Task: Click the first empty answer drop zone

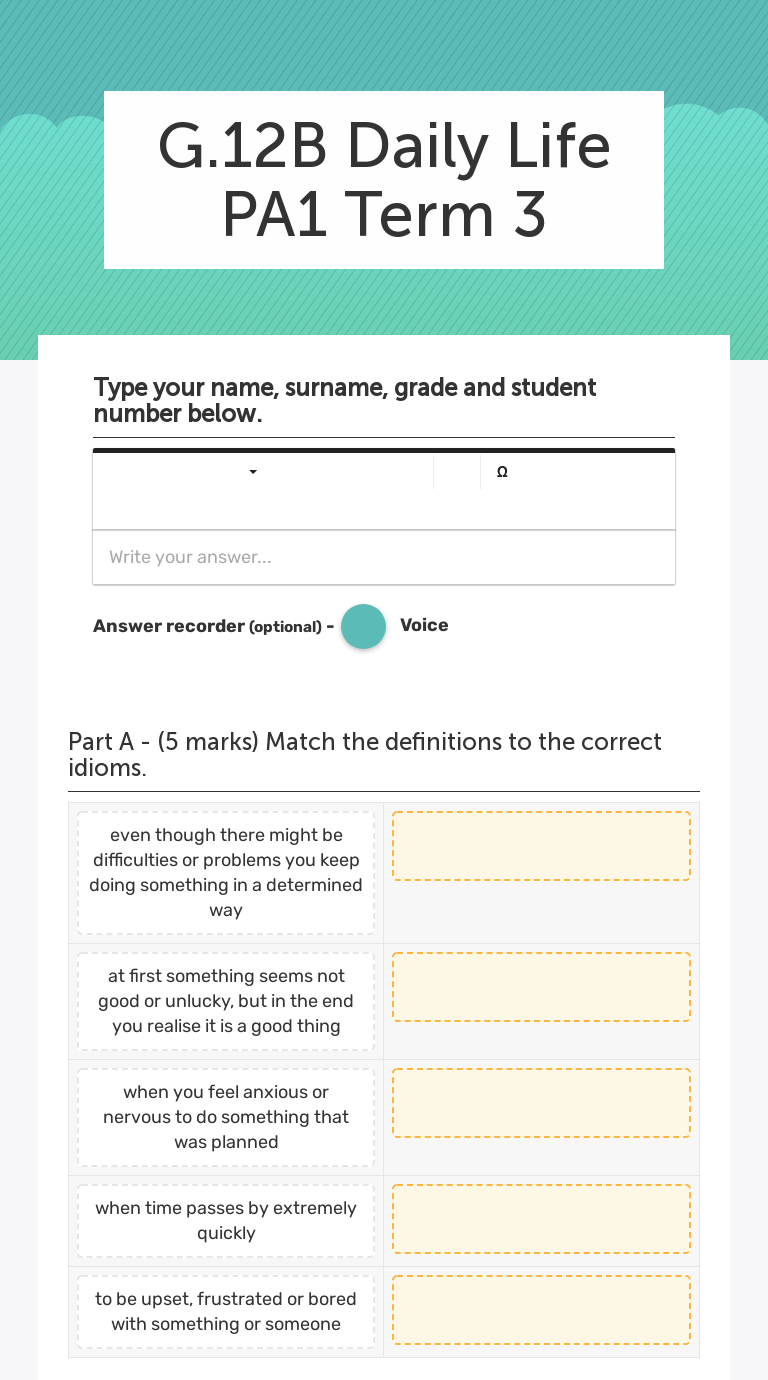Action: click(541, 845)
